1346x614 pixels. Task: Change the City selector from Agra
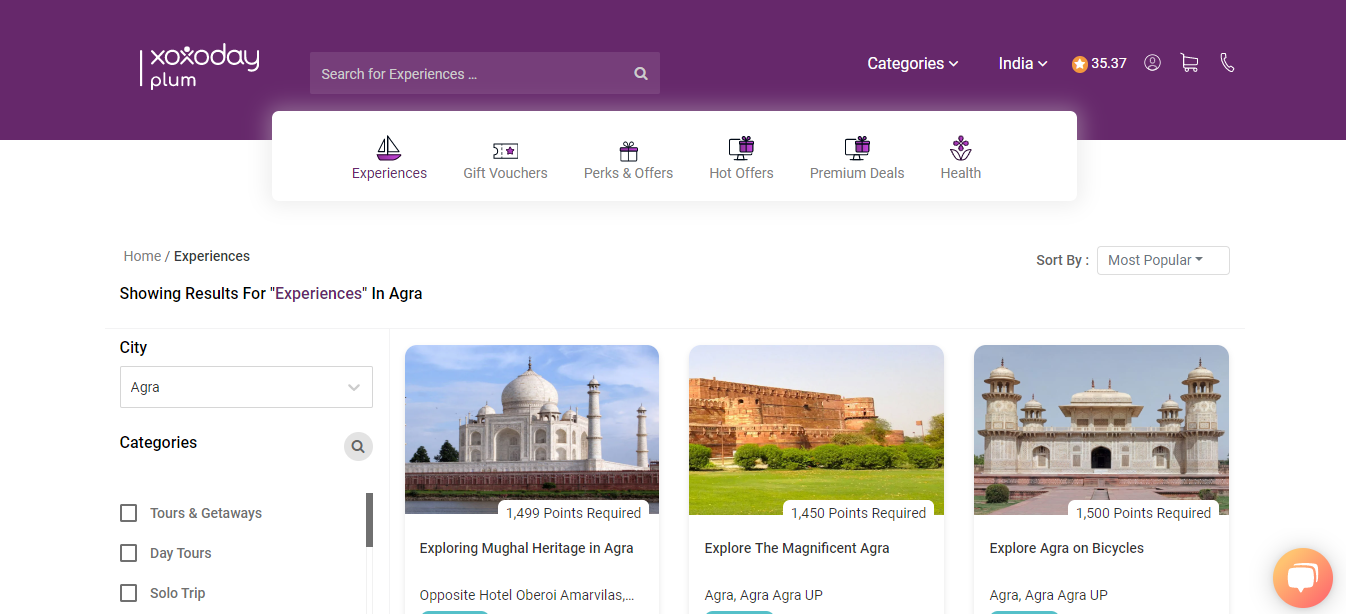tap(245, 387)
